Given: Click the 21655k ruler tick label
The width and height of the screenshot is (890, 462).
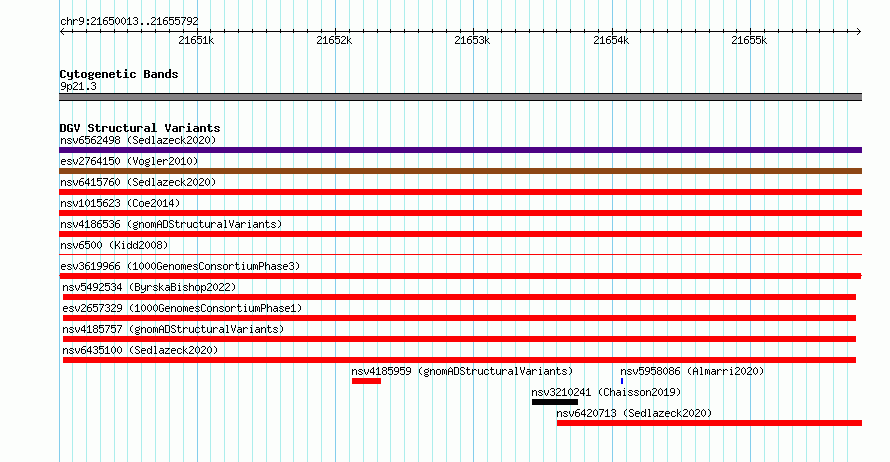Looking at the screenshot, I should click(x=749, y=40).
